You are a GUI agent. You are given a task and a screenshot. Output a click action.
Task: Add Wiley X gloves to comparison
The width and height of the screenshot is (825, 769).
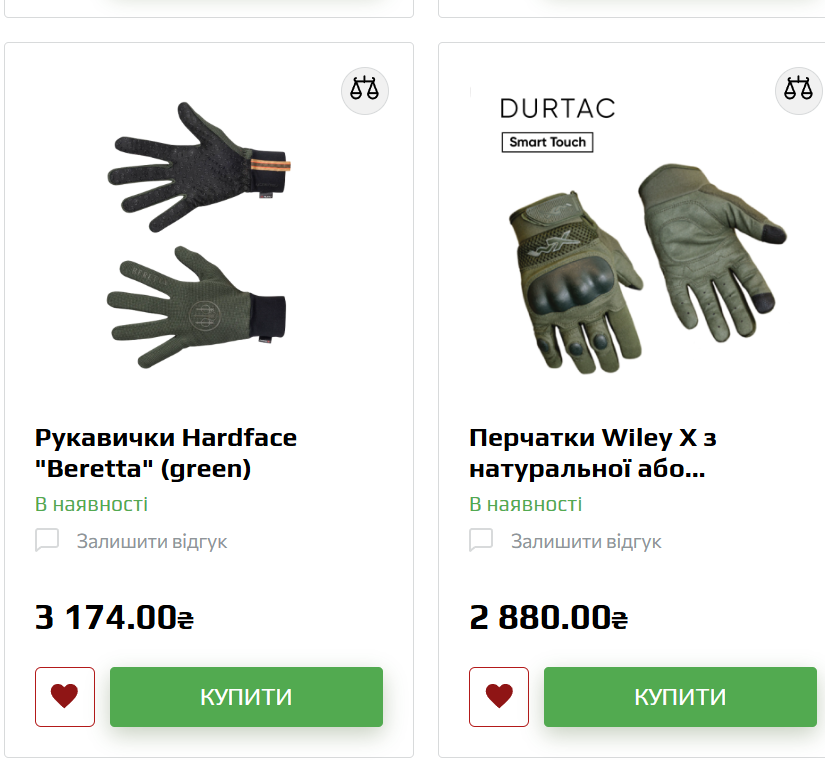(799, 90)
